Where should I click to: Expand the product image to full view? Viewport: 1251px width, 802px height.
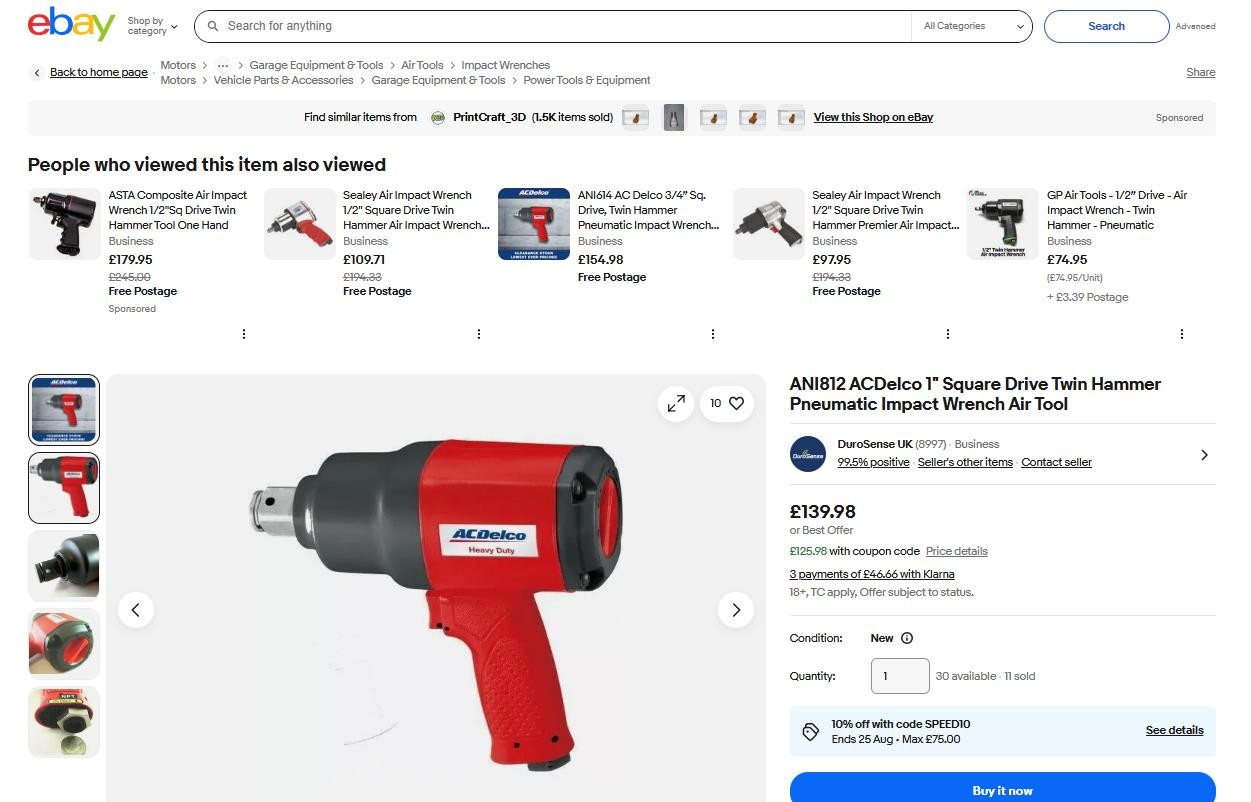tap(677, 403)
